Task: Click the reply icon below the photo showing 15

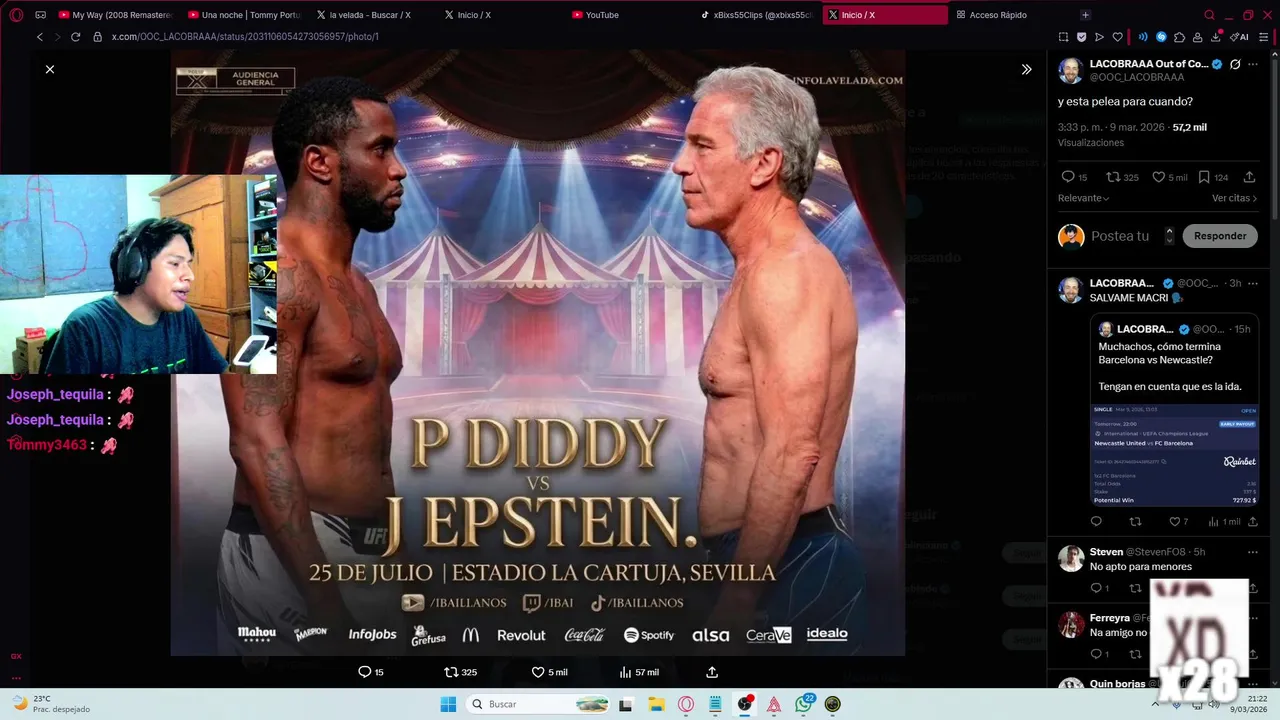Action: click(x=371, y=672)
